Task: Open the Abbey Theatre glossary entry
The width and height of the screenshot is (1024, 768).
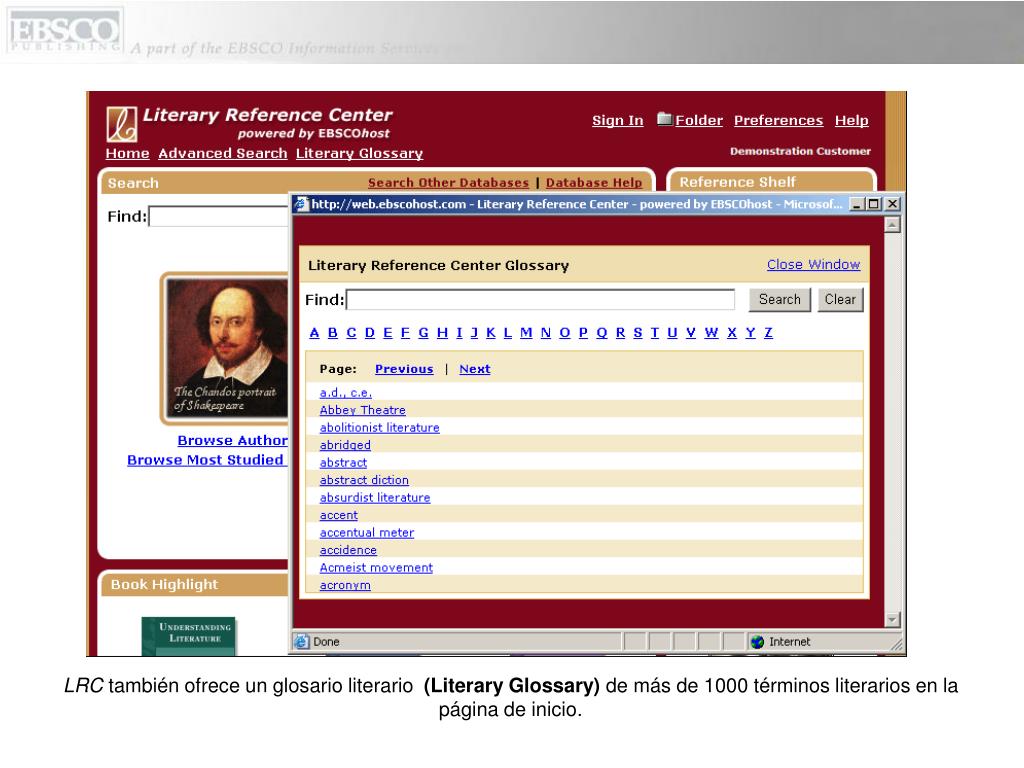Action: point(362,410)
